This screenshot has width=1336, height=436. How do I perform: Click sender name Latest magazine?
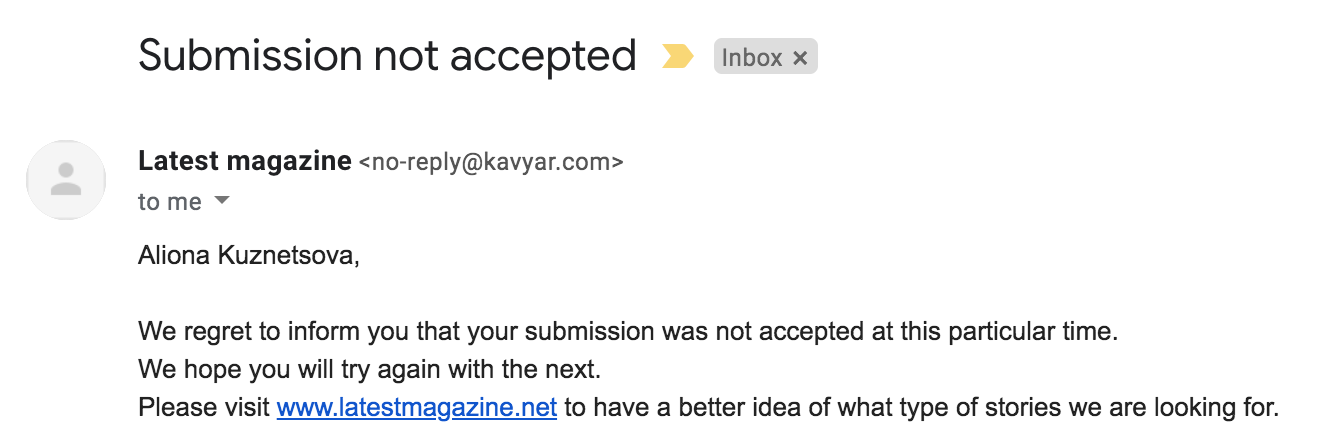(245, 160)
